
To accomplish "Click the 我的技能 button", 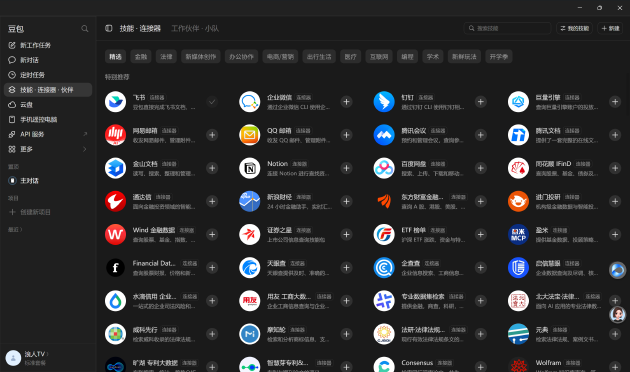I will (x=574, y=29).
